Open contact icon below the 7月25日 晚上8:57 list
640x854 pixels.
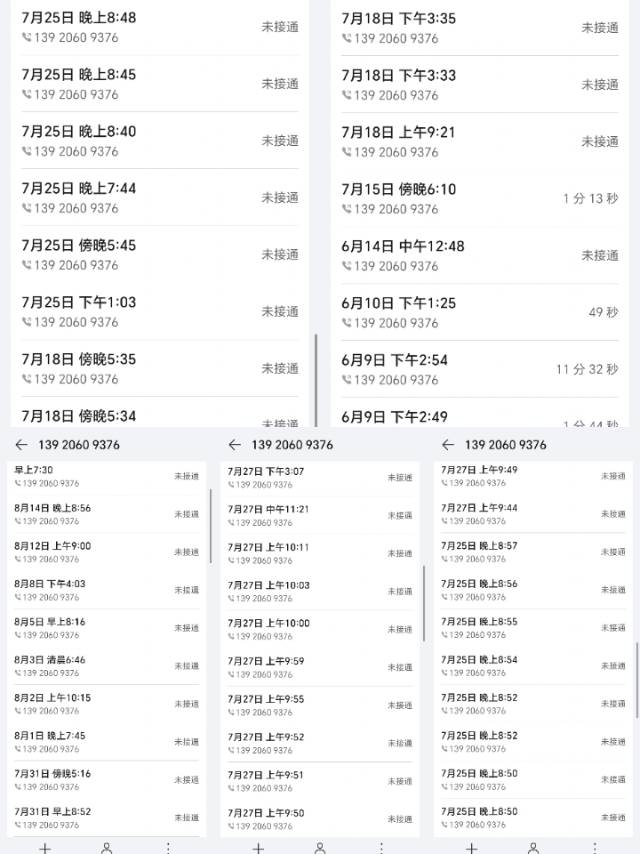click(534, 848)
